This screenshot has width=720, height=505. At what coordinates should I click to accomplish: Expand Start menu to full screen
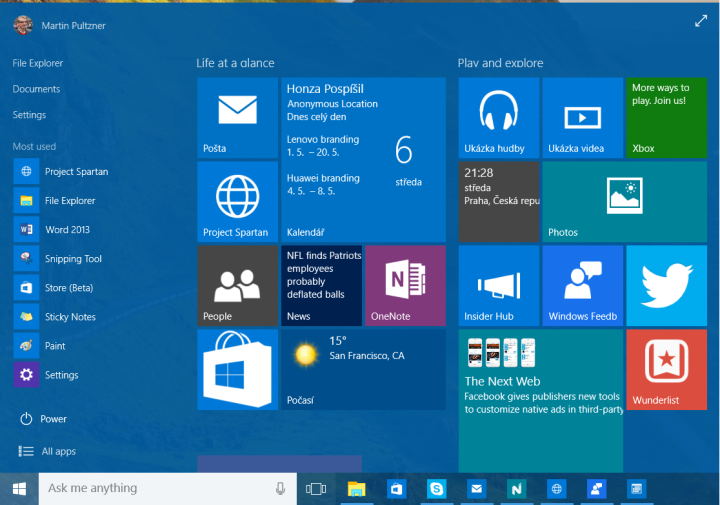(x=701, y=21)
